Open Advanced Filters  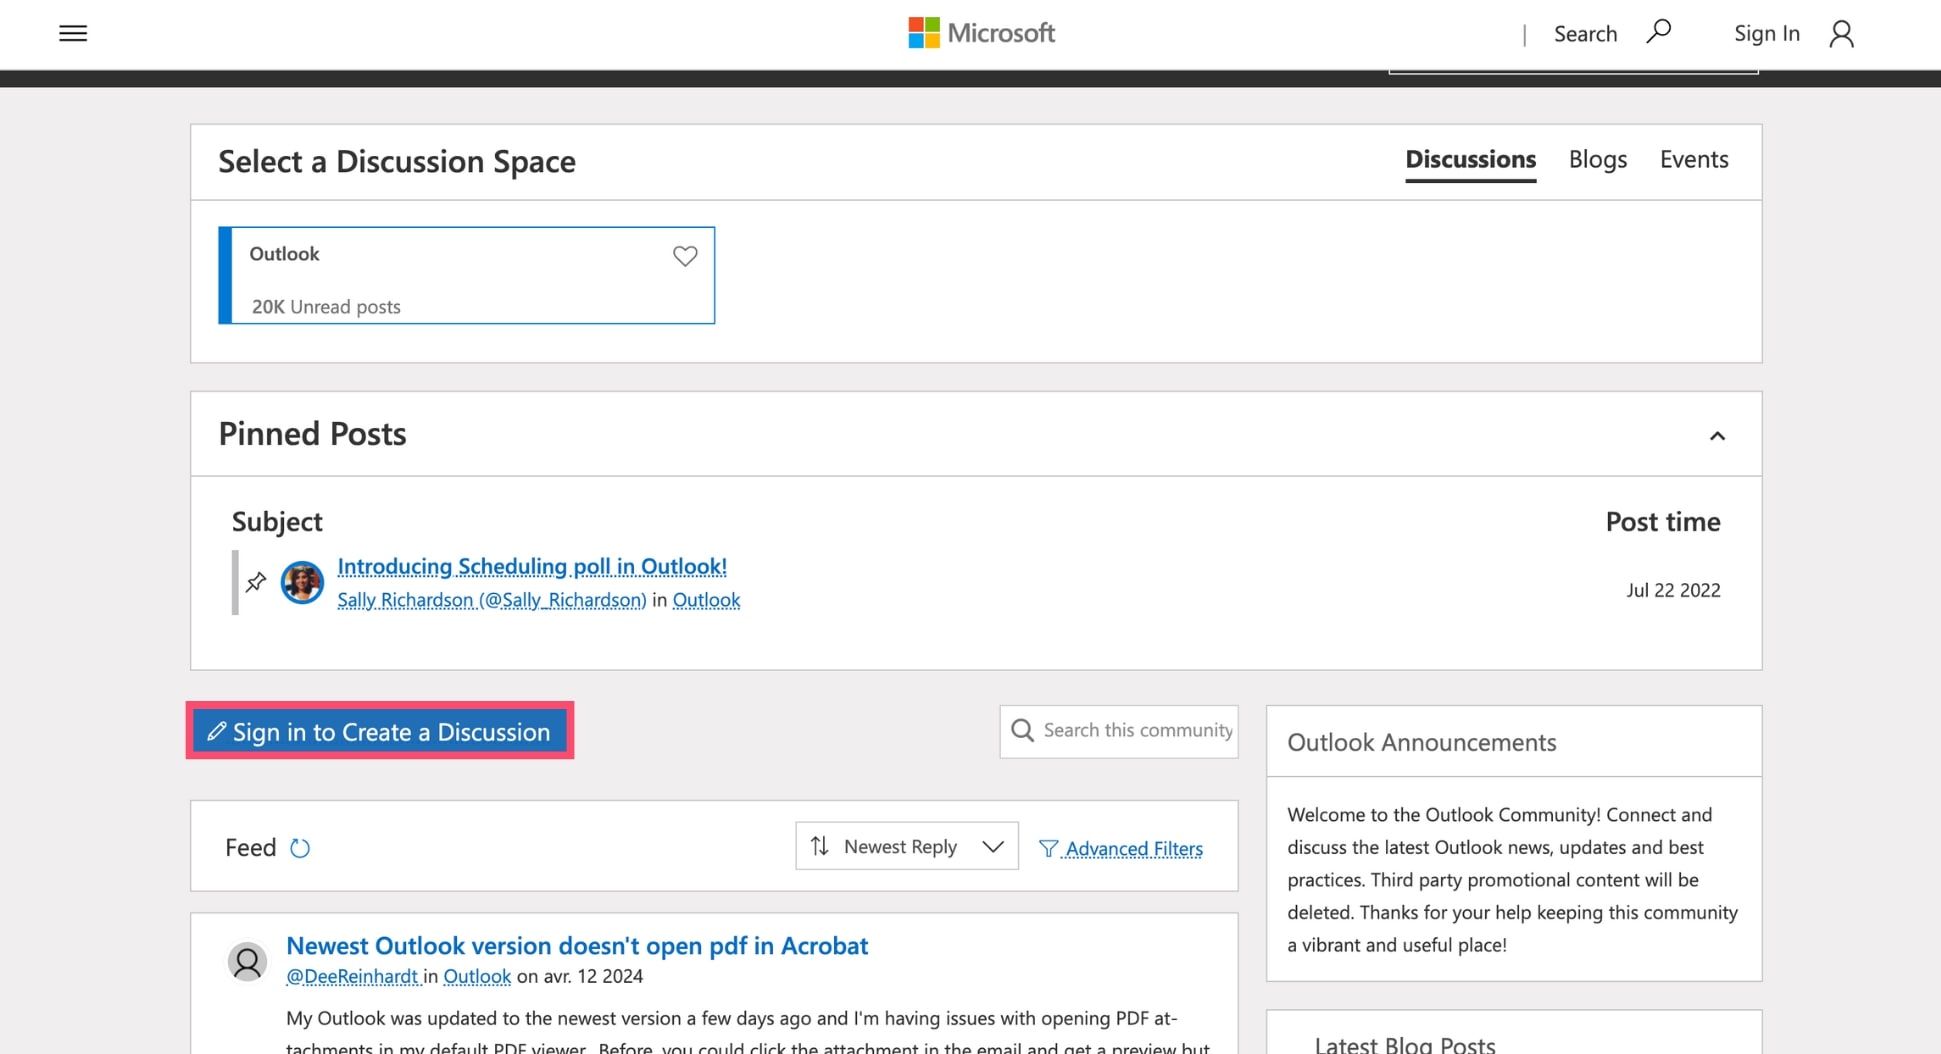click(1121, 848)
